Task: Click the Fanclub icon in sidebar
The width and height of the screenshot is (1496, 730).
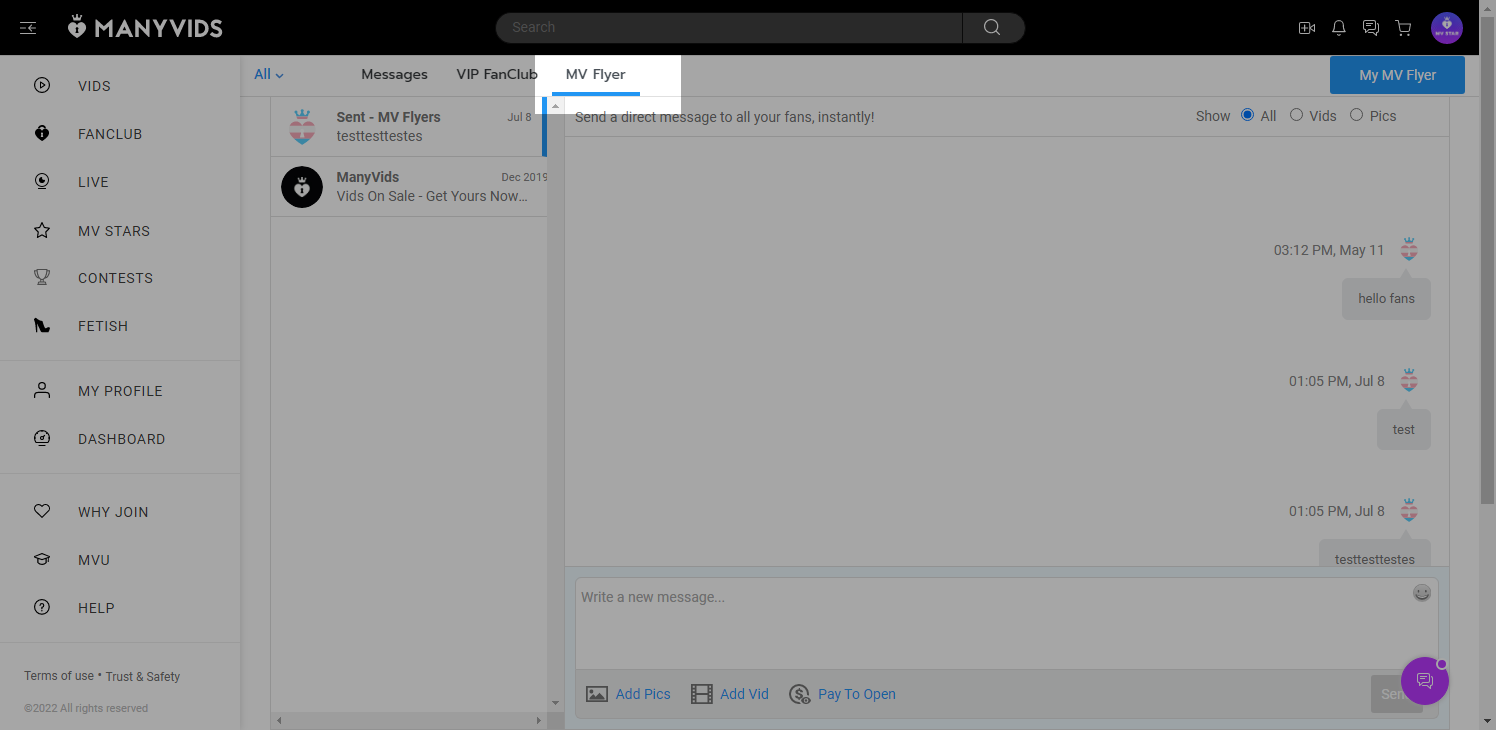Action: [x=42, y=134]
